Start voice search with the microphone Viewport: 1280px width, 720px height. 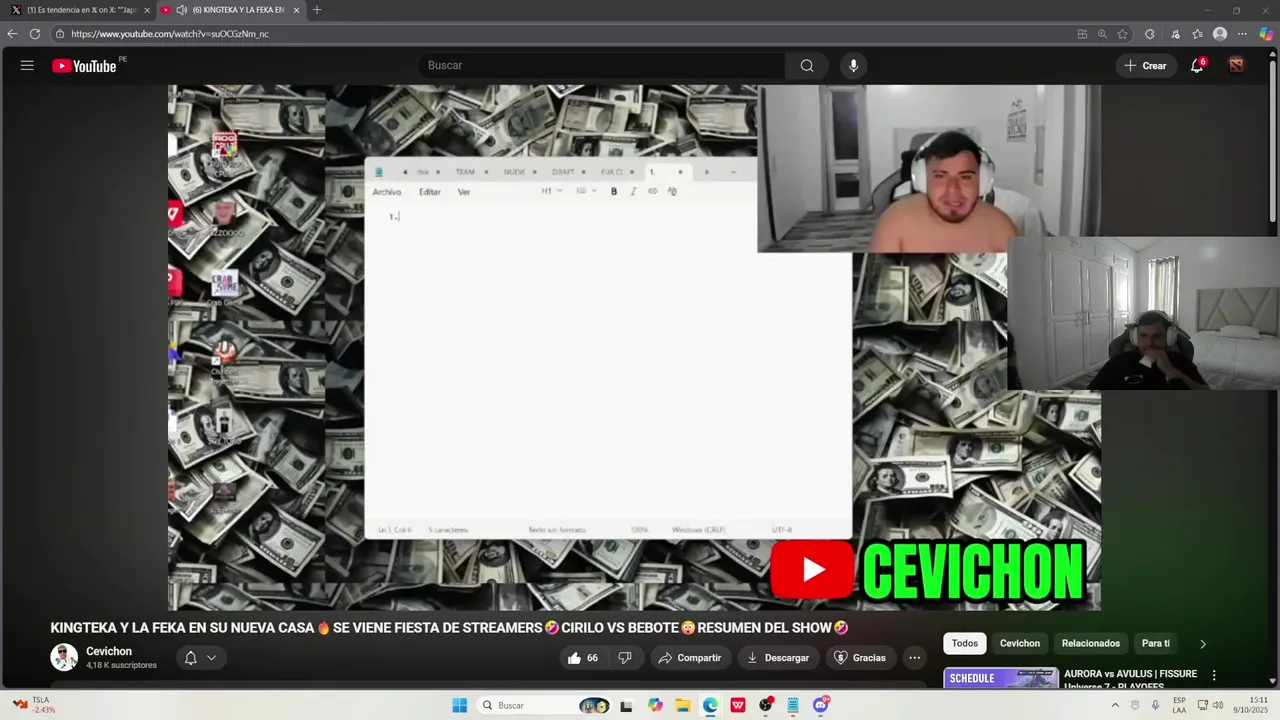coord(853,66)
